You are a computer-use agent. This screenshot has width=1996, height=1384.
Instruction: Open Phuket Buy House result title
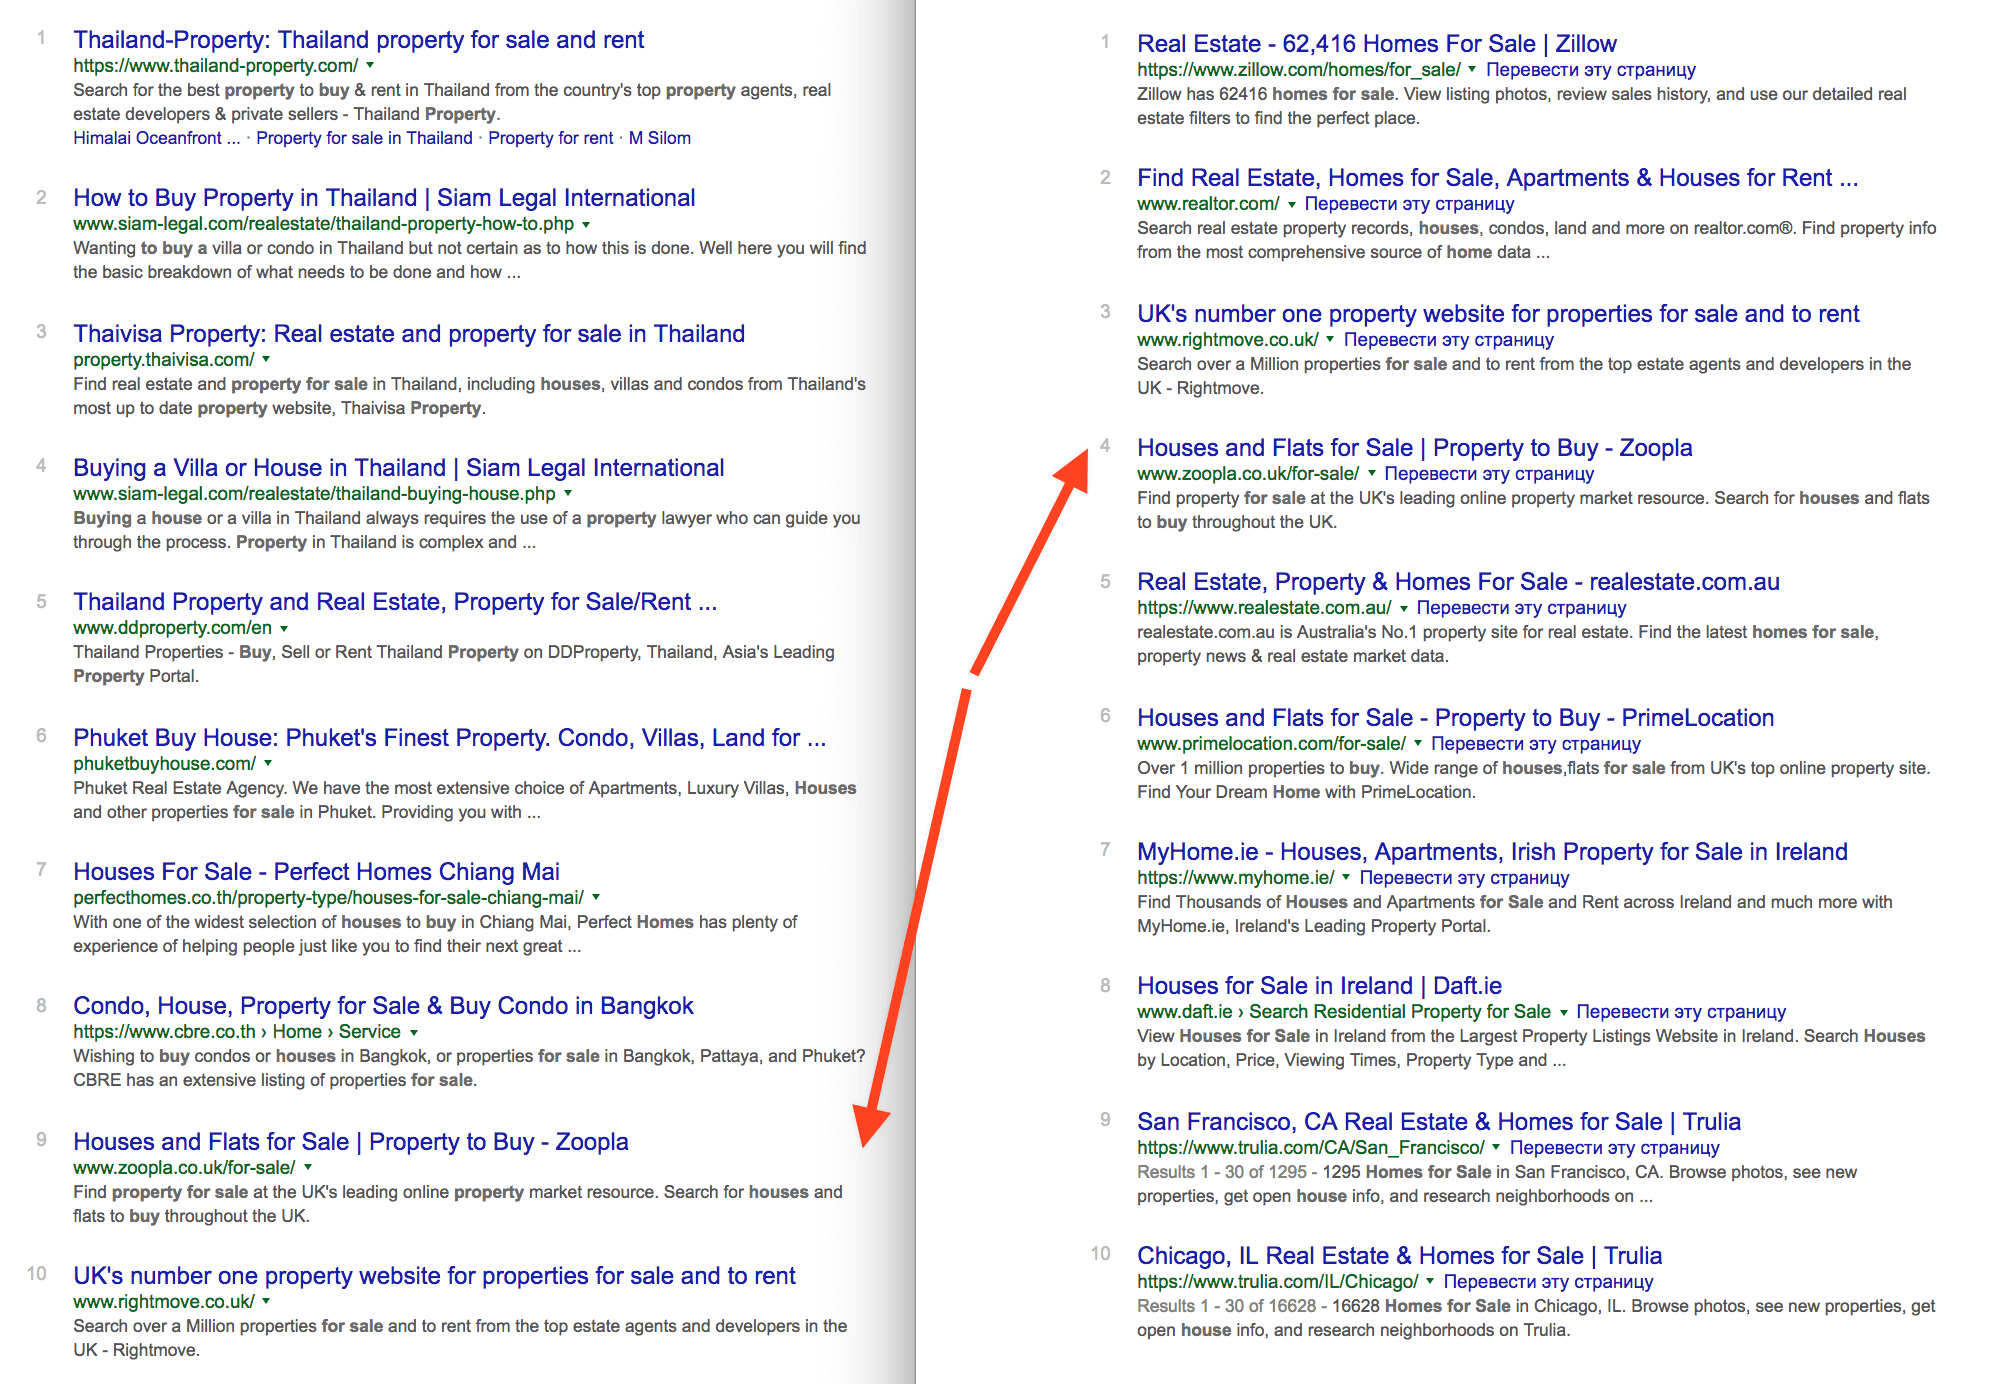point(449,738)
